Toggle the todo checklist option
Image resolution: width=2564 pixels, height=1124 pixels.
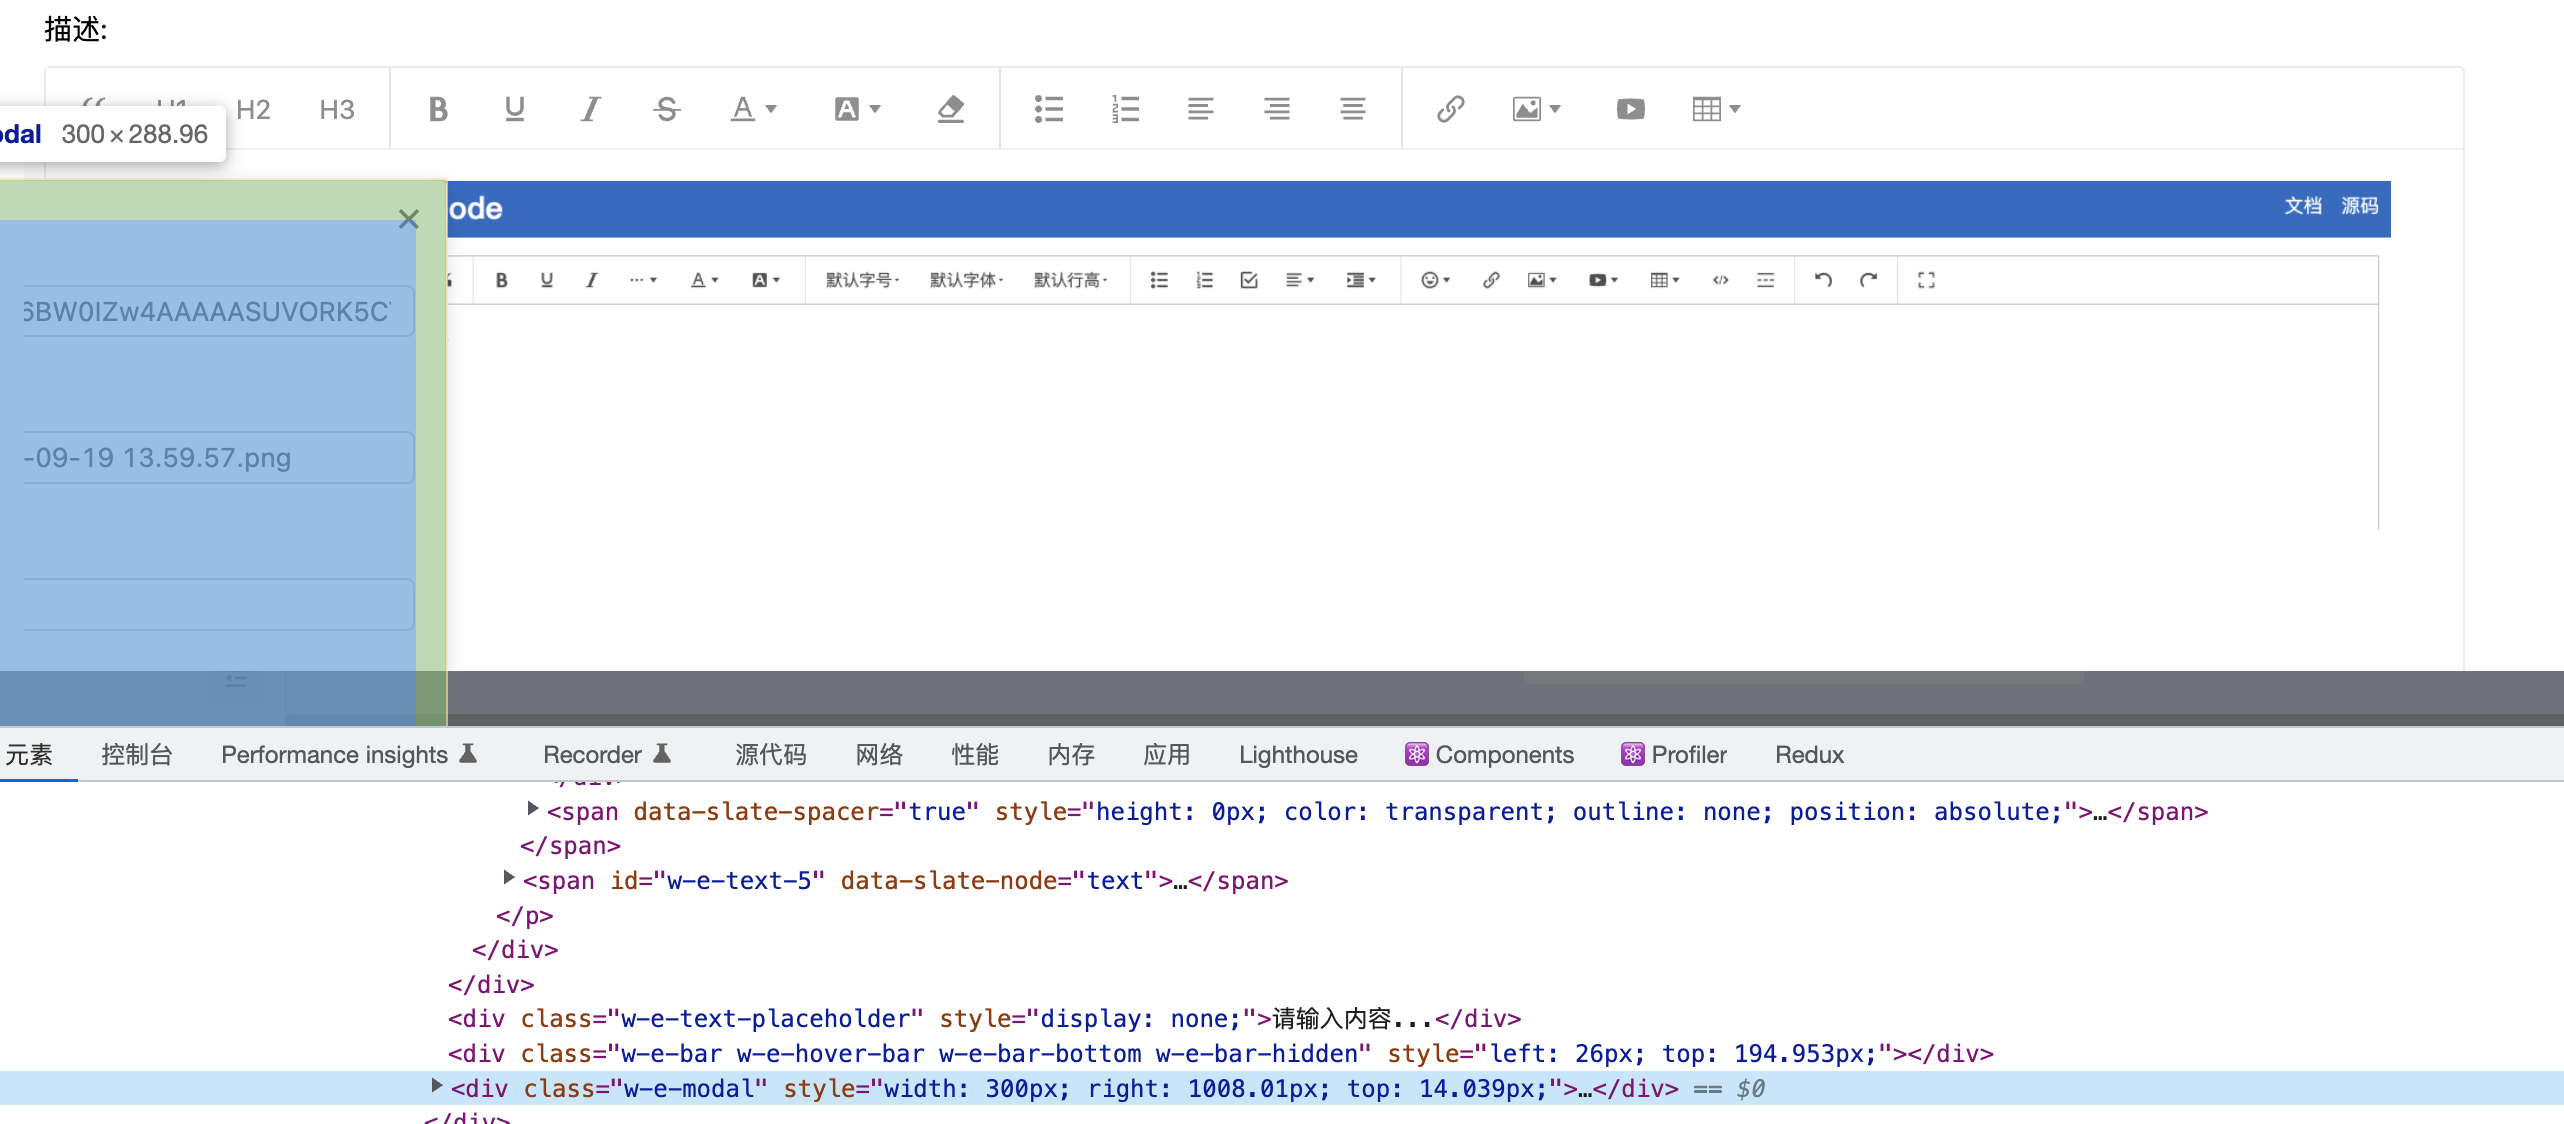1247,280
